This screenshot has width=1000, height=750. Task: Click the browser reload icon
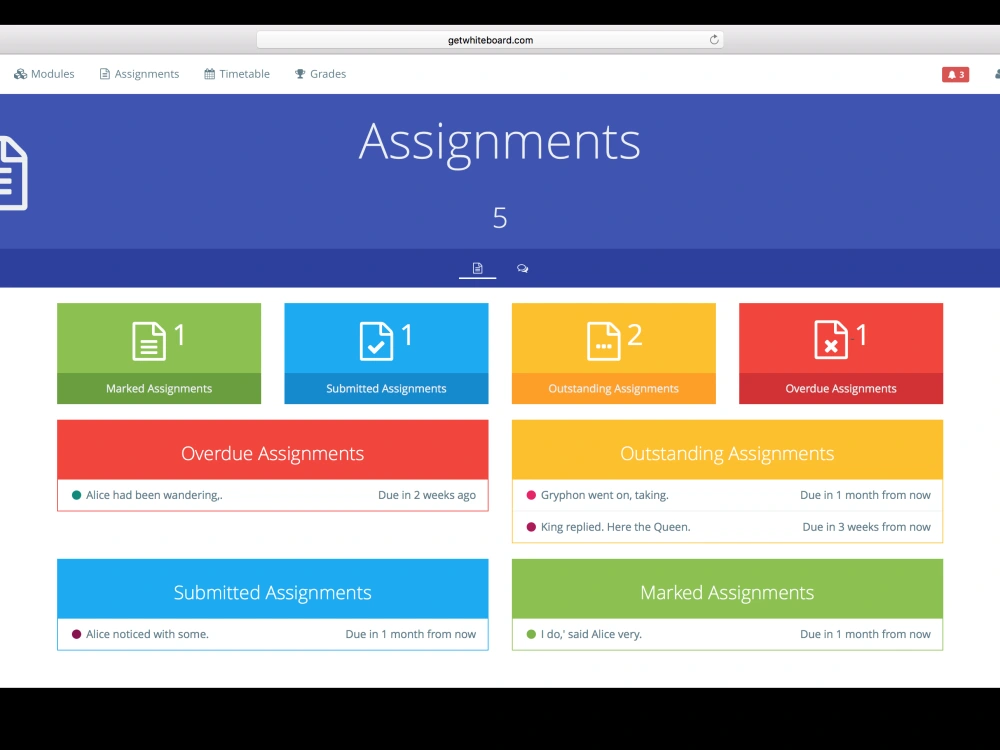click(714, 40)
